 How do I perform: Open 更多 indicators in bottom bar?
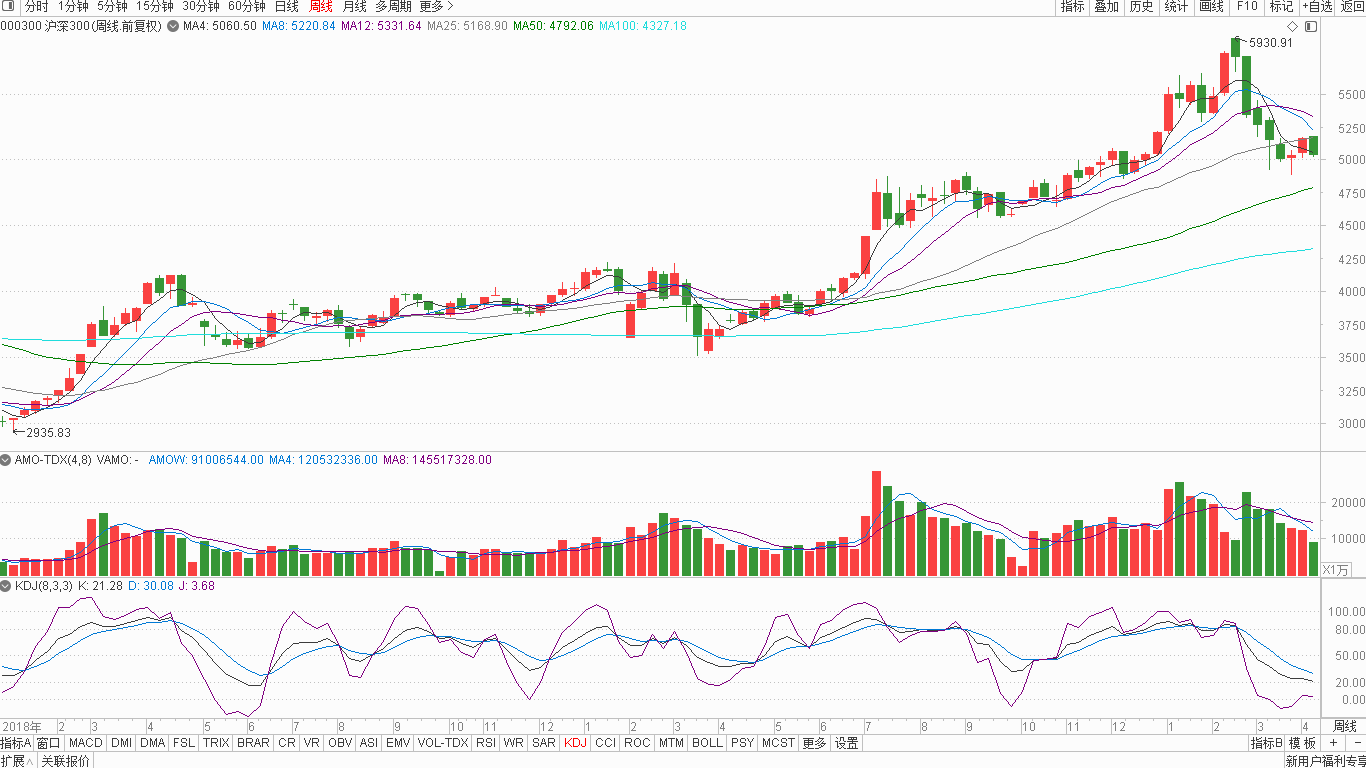(815, 743)
